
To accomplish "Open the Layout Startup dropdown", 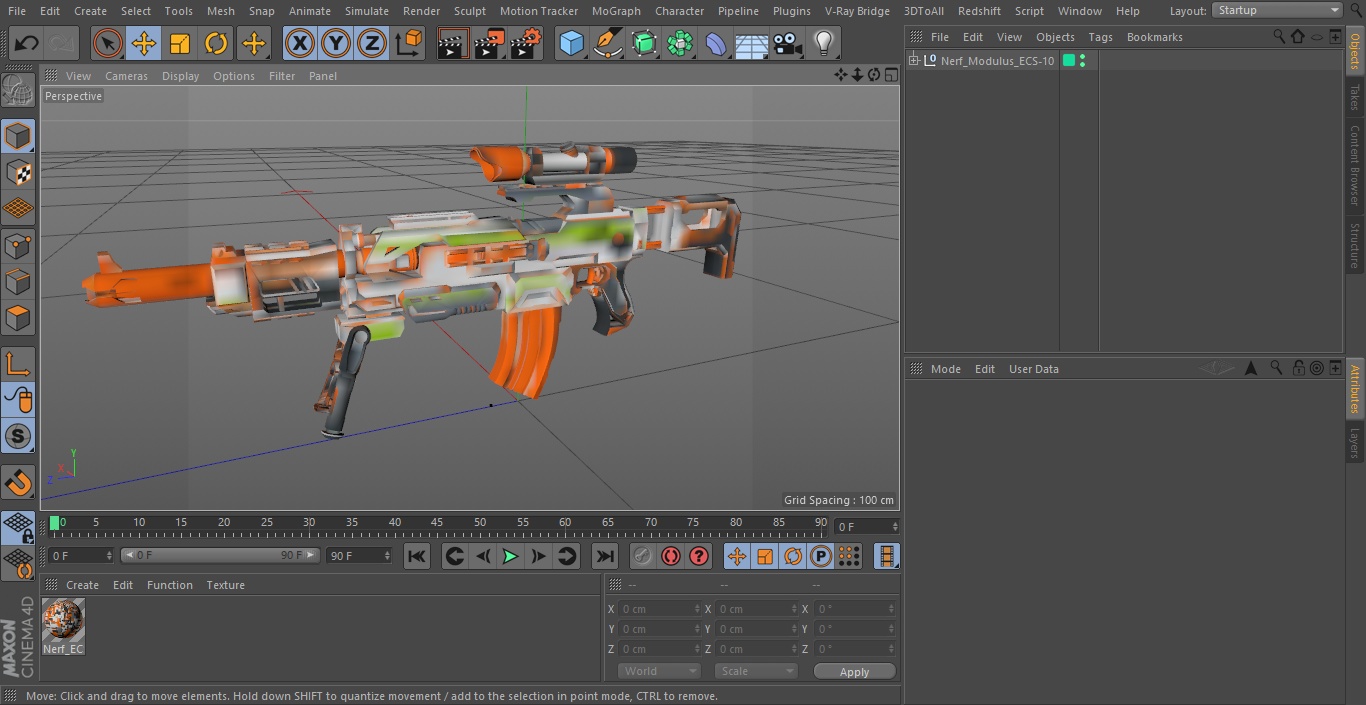I will [1277, 10].
